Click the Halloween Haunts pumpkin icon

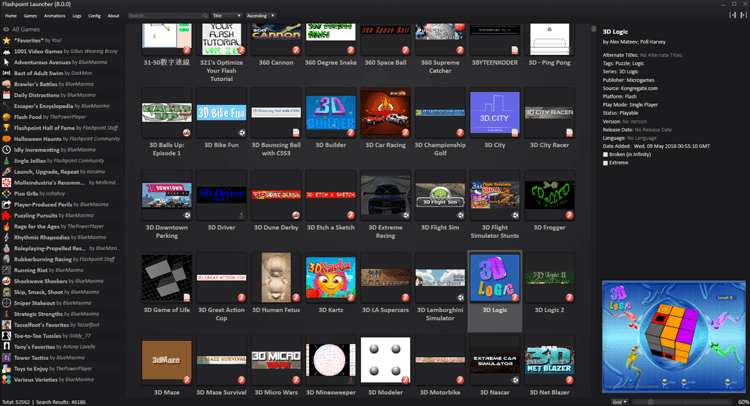pos(6,139)
